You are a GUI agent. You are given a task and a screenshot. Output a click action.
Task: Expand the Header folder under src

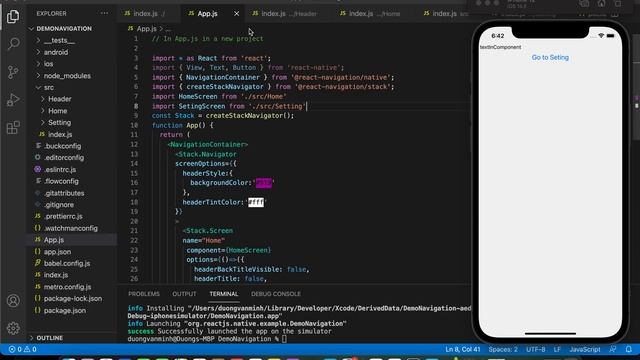[x=60, y=99]
